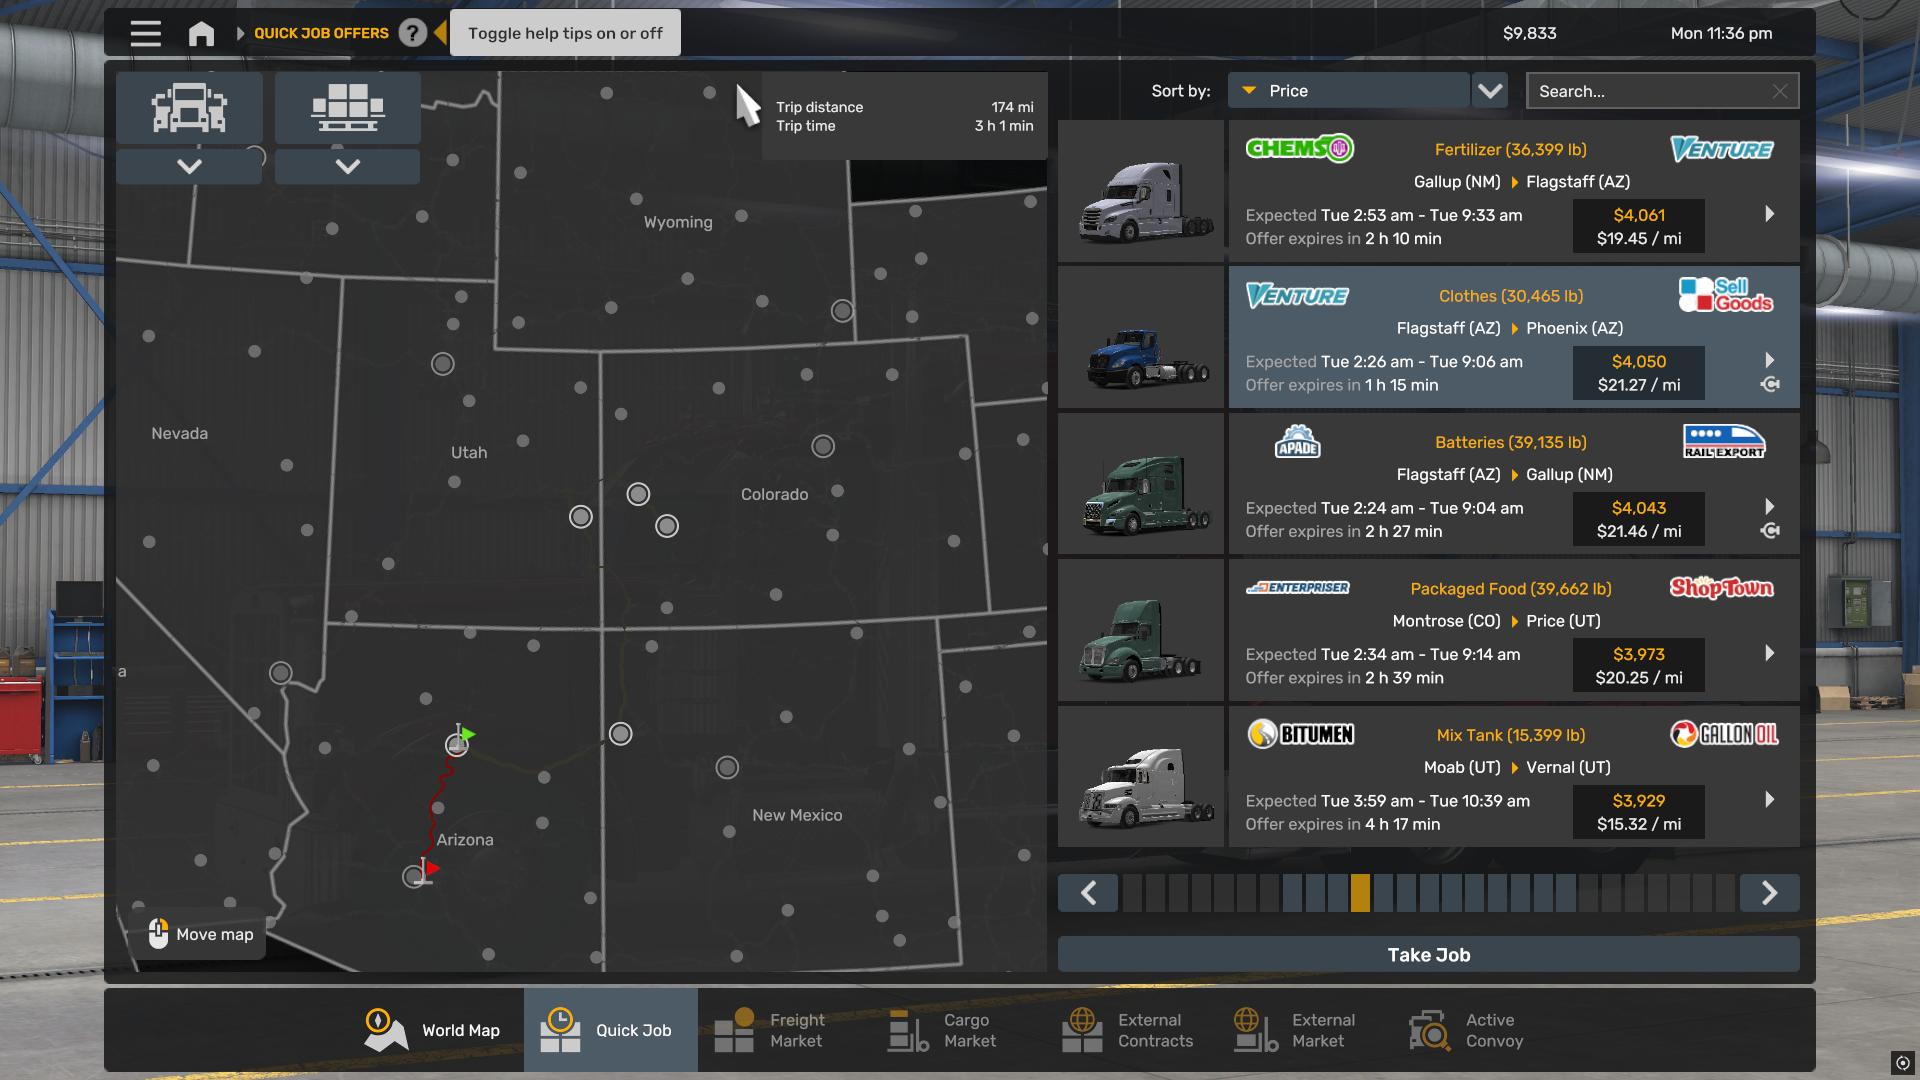Clear search with the X icon
Image resolution: width=1920 pixels, height=1080 pixels.
(x=1780, y=91)
